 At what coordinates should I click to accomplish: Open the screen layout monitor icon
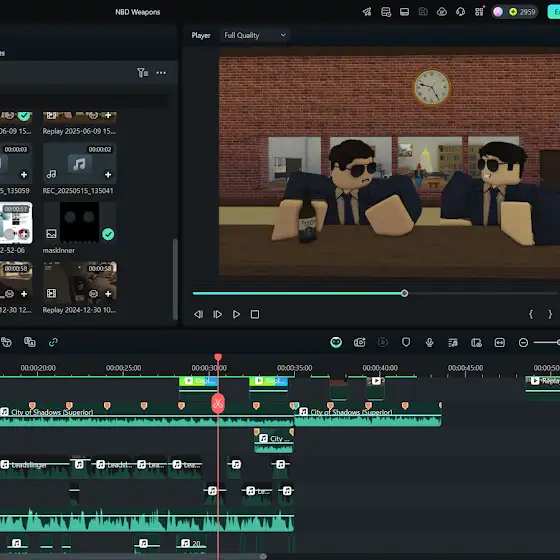tap(404, 12)
